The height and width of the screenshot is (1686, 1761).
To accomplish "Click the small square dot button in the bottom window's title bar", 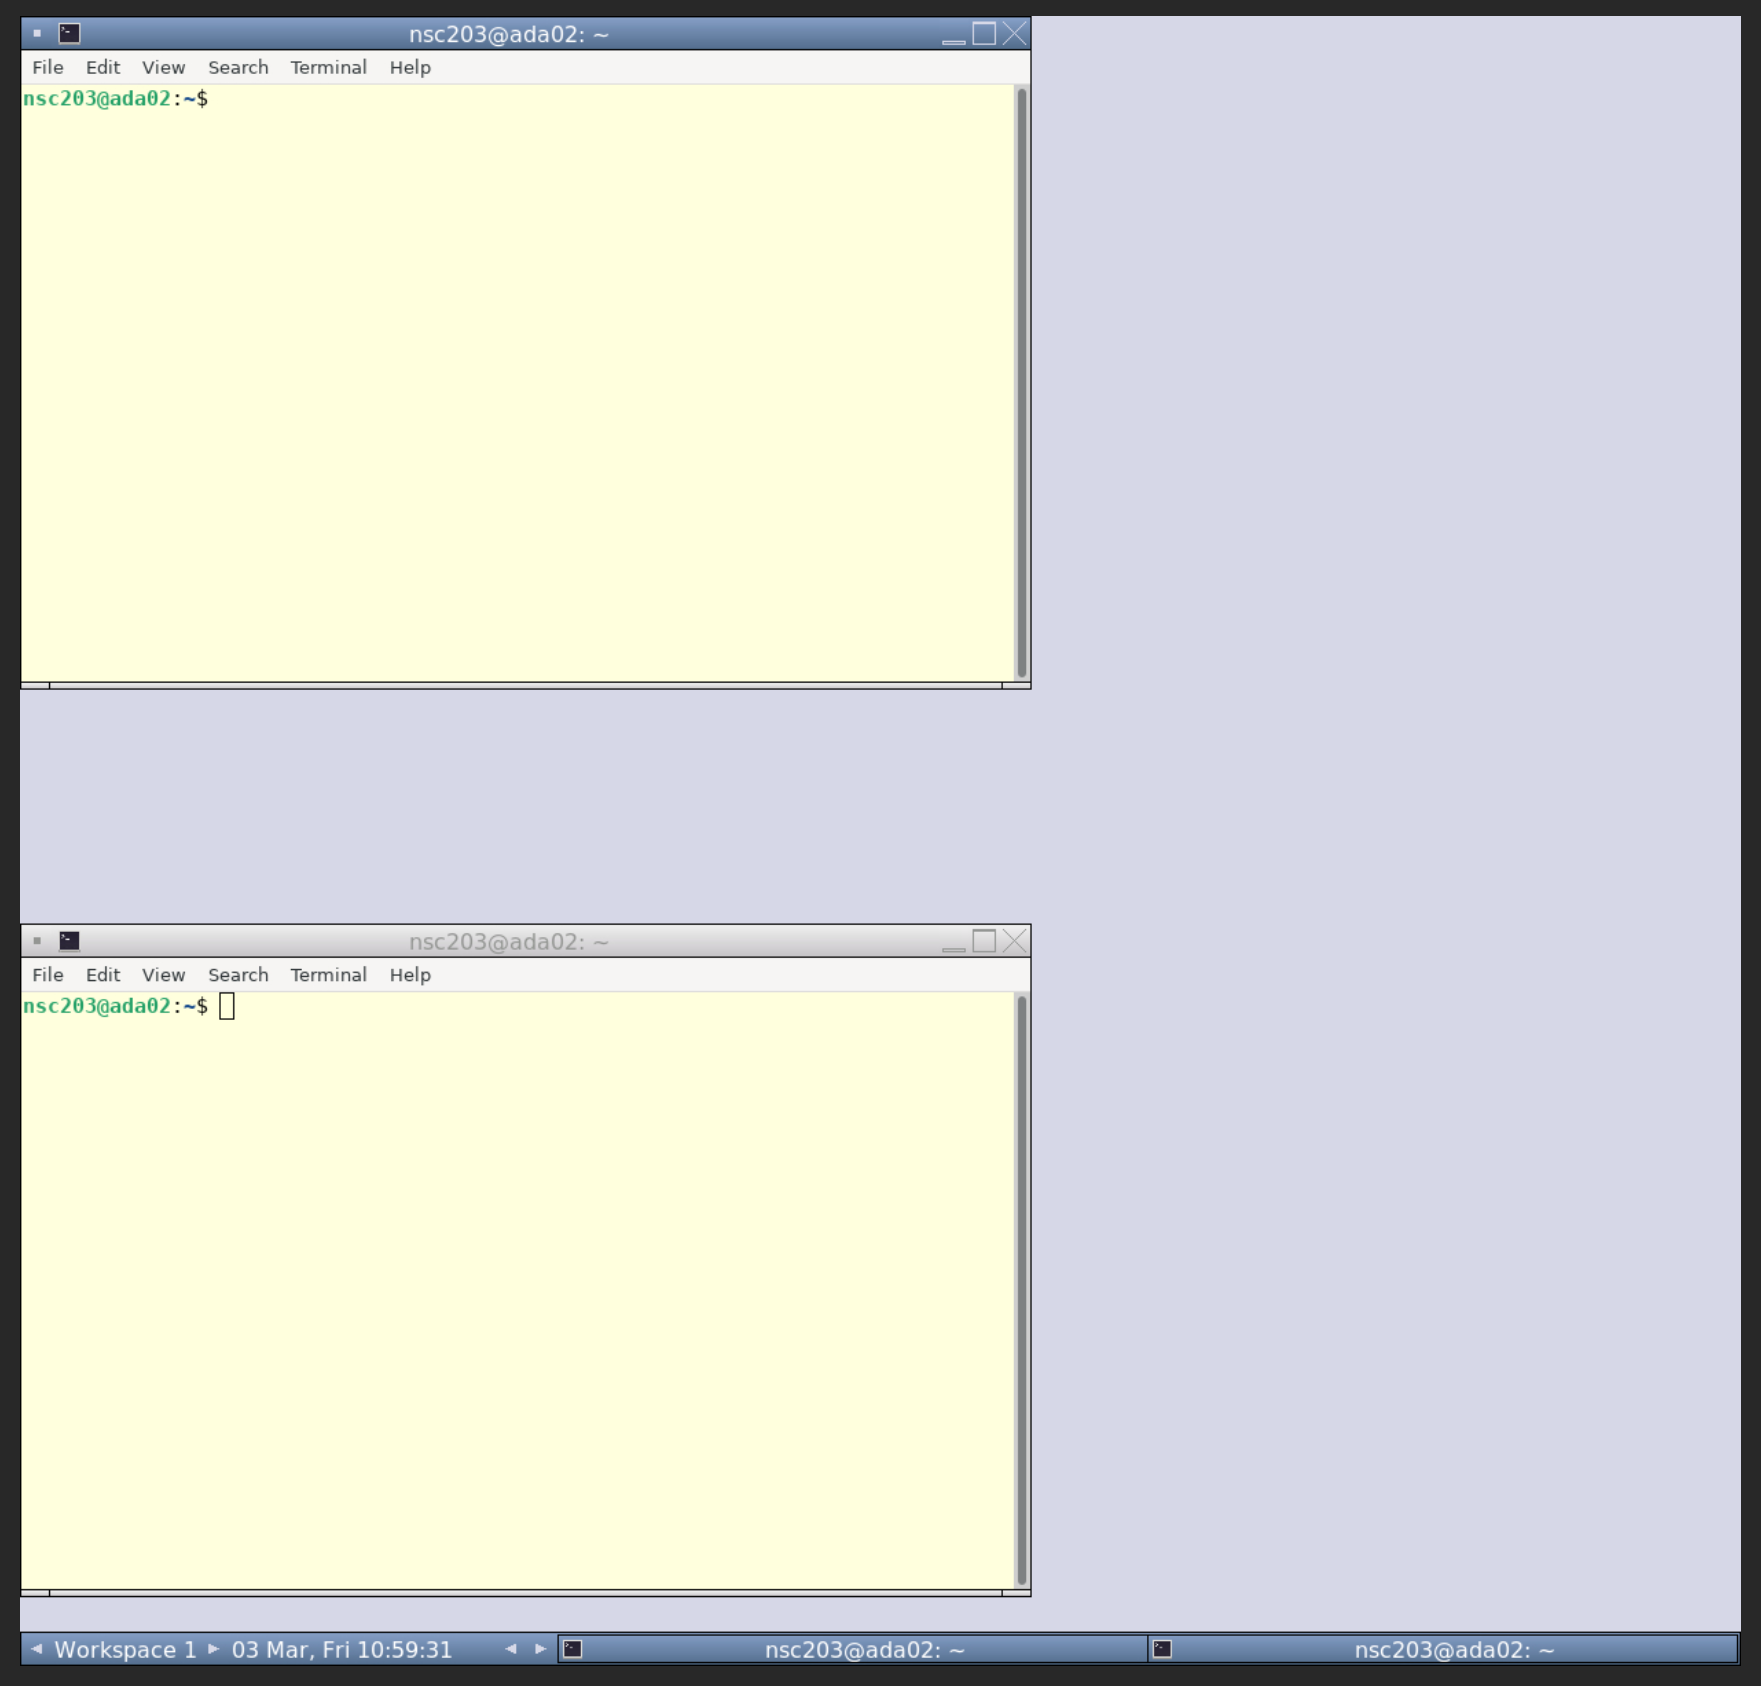I will tap(37, 941).
